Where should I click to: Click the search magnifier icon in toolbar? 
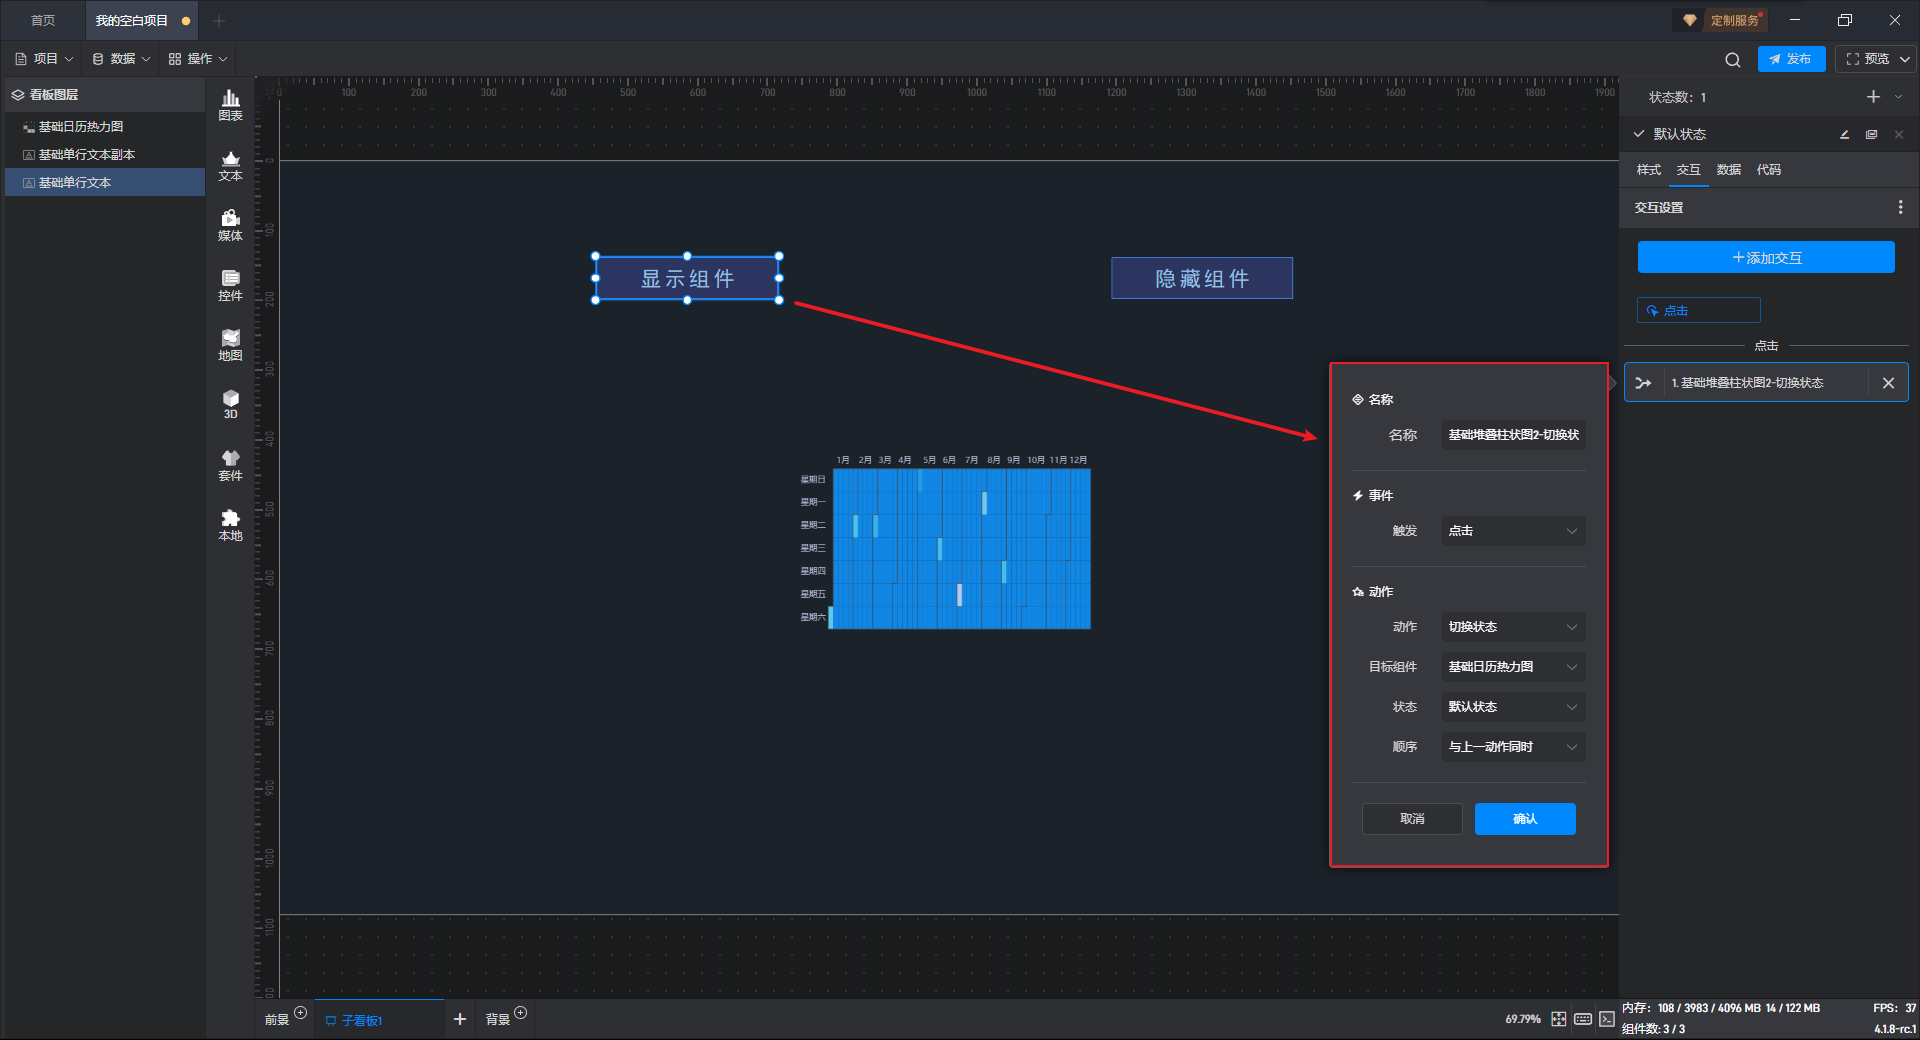(x=1732, y=60)
